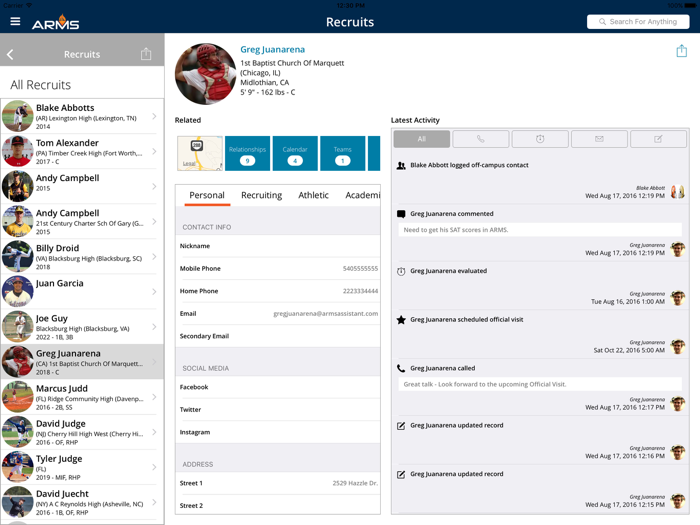Open the hamburger menu
700x525 pixels.
(x=15, y=21)
